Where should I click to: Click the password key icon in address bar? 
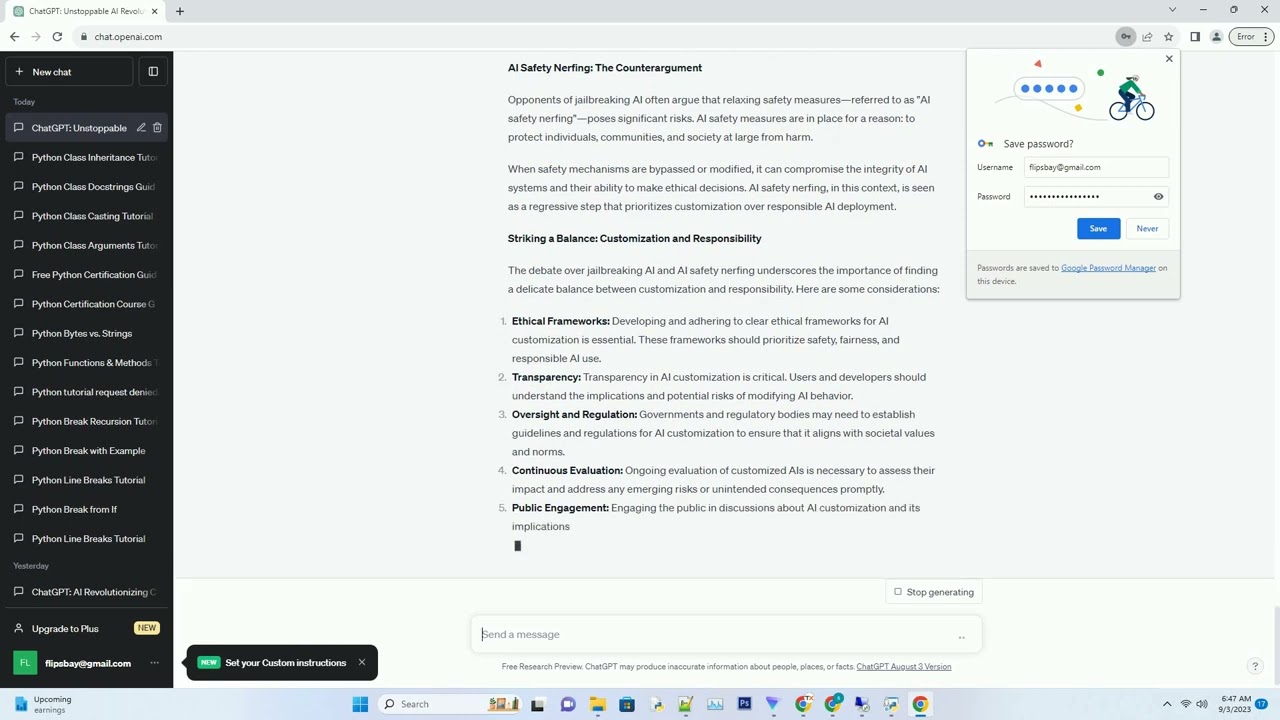point(1126,37)
